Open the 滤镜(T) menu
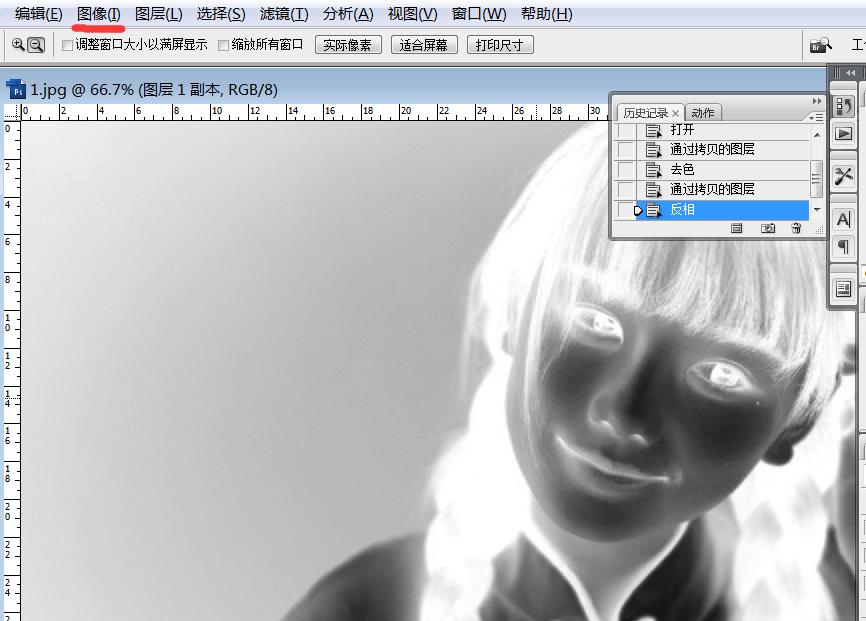Screen dimensions: 866x621 [284, 14]
